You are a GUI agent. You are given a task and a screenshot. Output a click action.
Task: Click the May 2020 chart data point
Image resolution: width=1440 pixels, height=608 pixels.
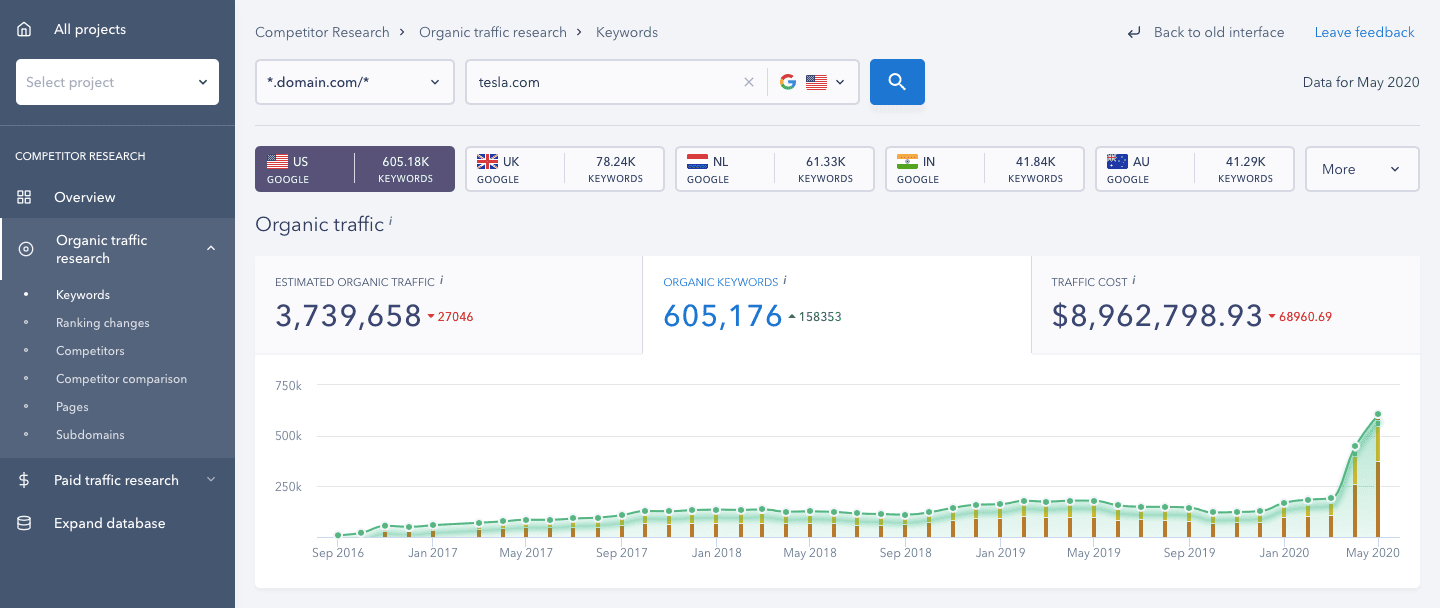1378,414
